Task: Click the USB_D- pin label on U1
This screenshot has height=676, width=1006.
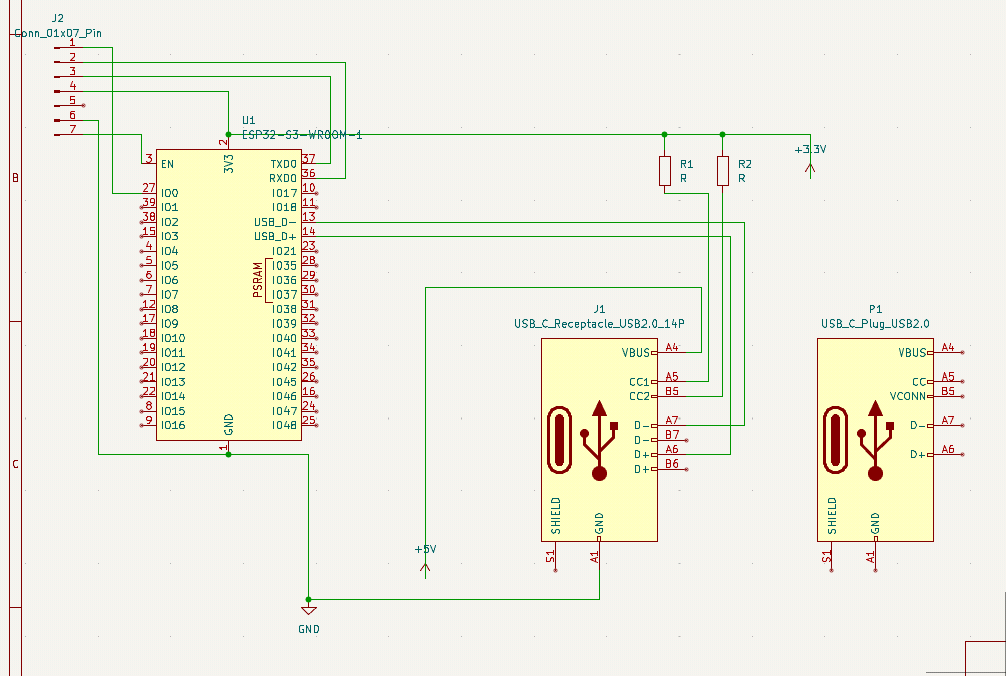Action: [x=275, y=222]
